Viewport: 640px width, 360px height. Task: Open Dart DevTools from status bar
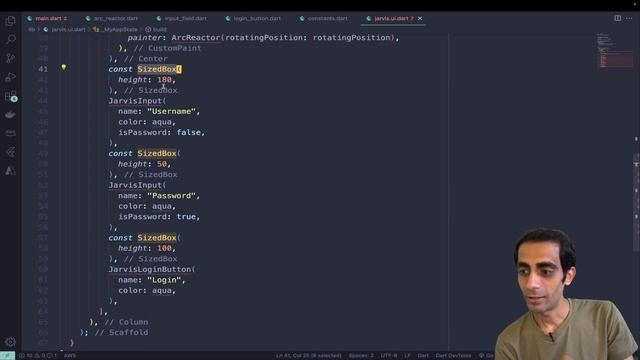pos(453,356)
